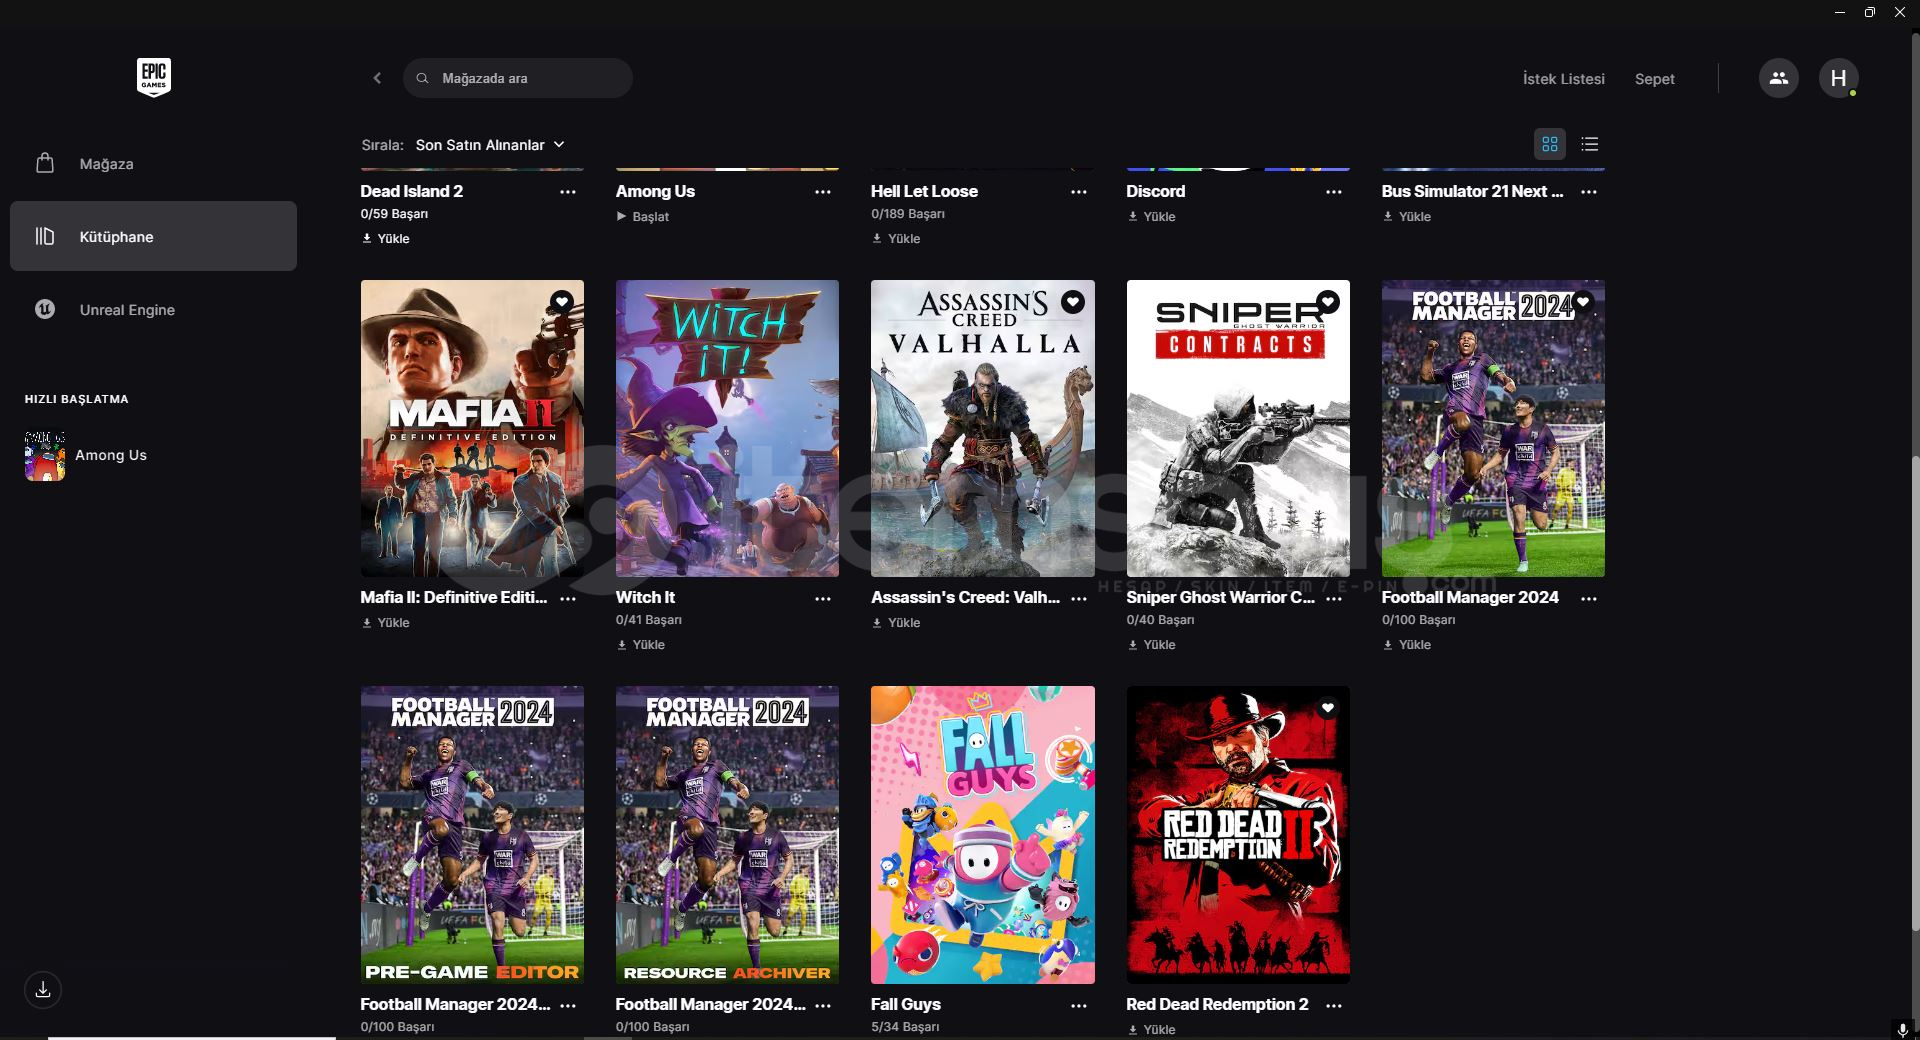1920x1040 pixels.
Task: Open the H profile avatar
Action: (1838, 78)
